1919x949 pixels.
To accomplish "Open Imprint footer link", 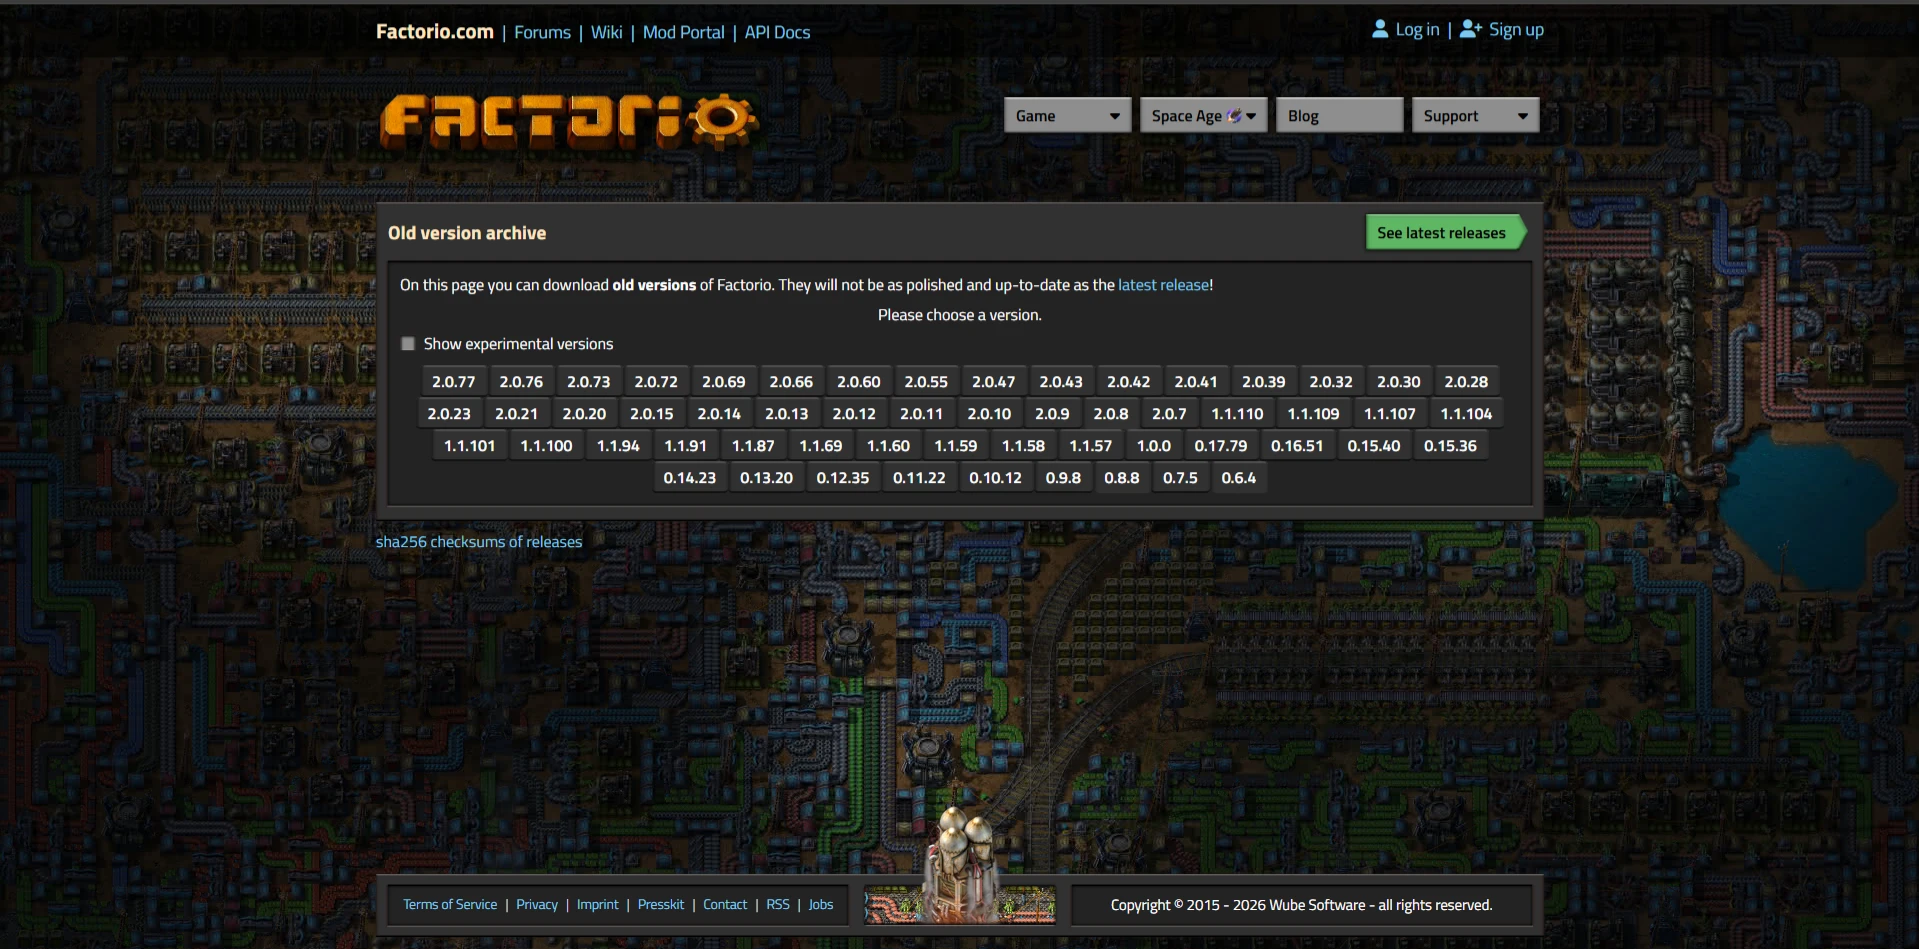I will tap(598, 904).
